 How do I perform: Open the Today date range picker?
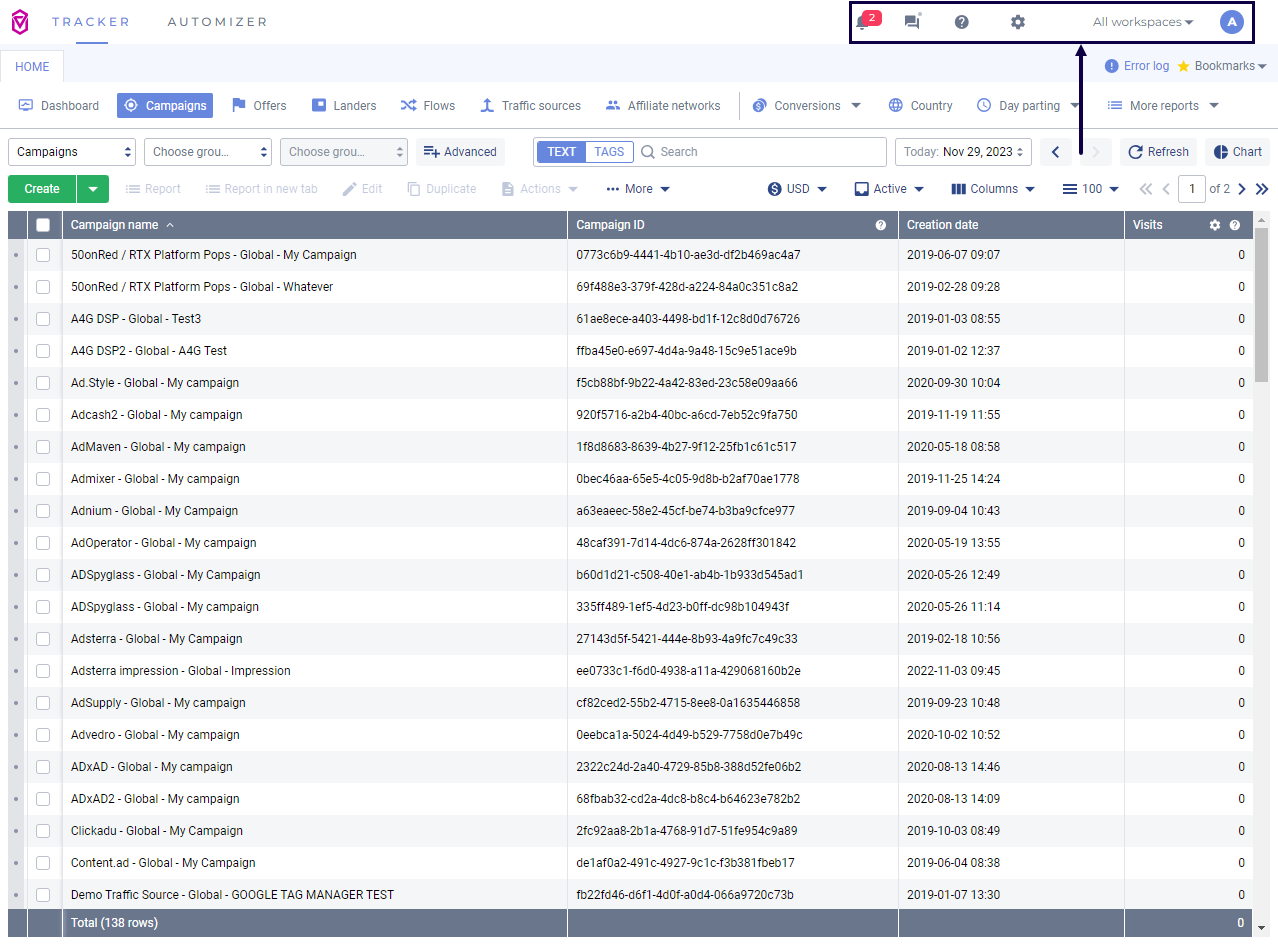click(963, 152)
